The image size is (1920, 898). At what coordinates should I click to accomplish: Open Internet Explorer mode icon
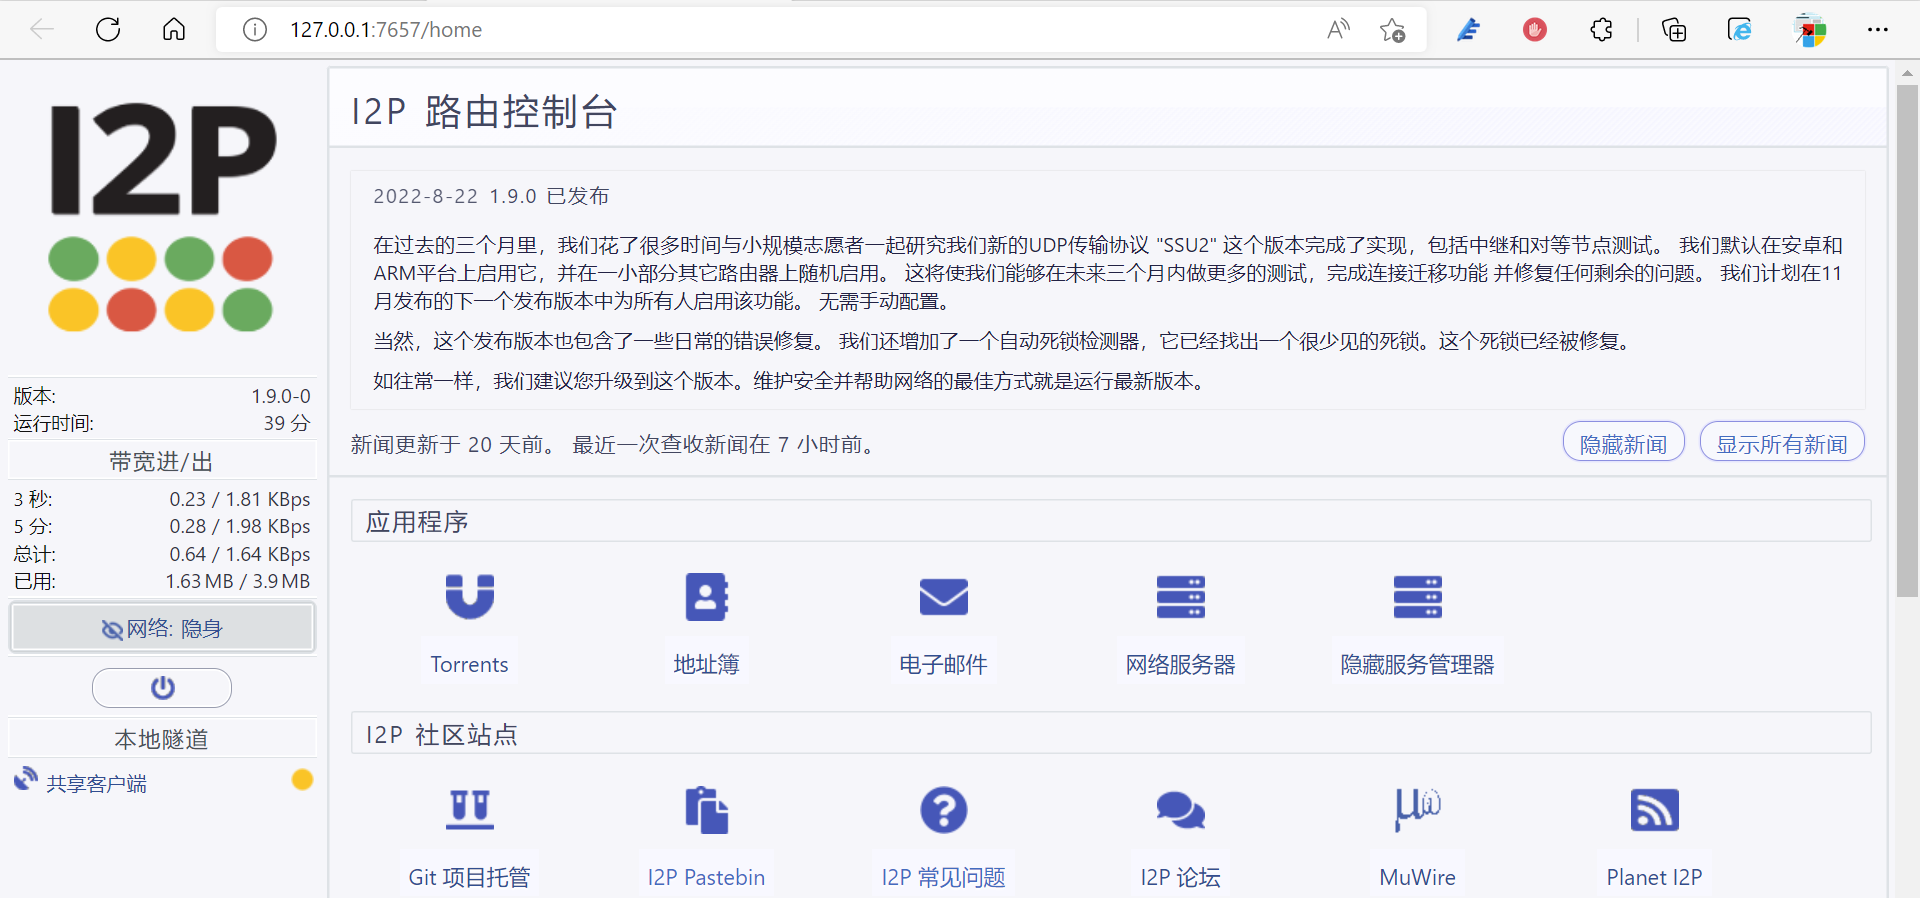1740,30
